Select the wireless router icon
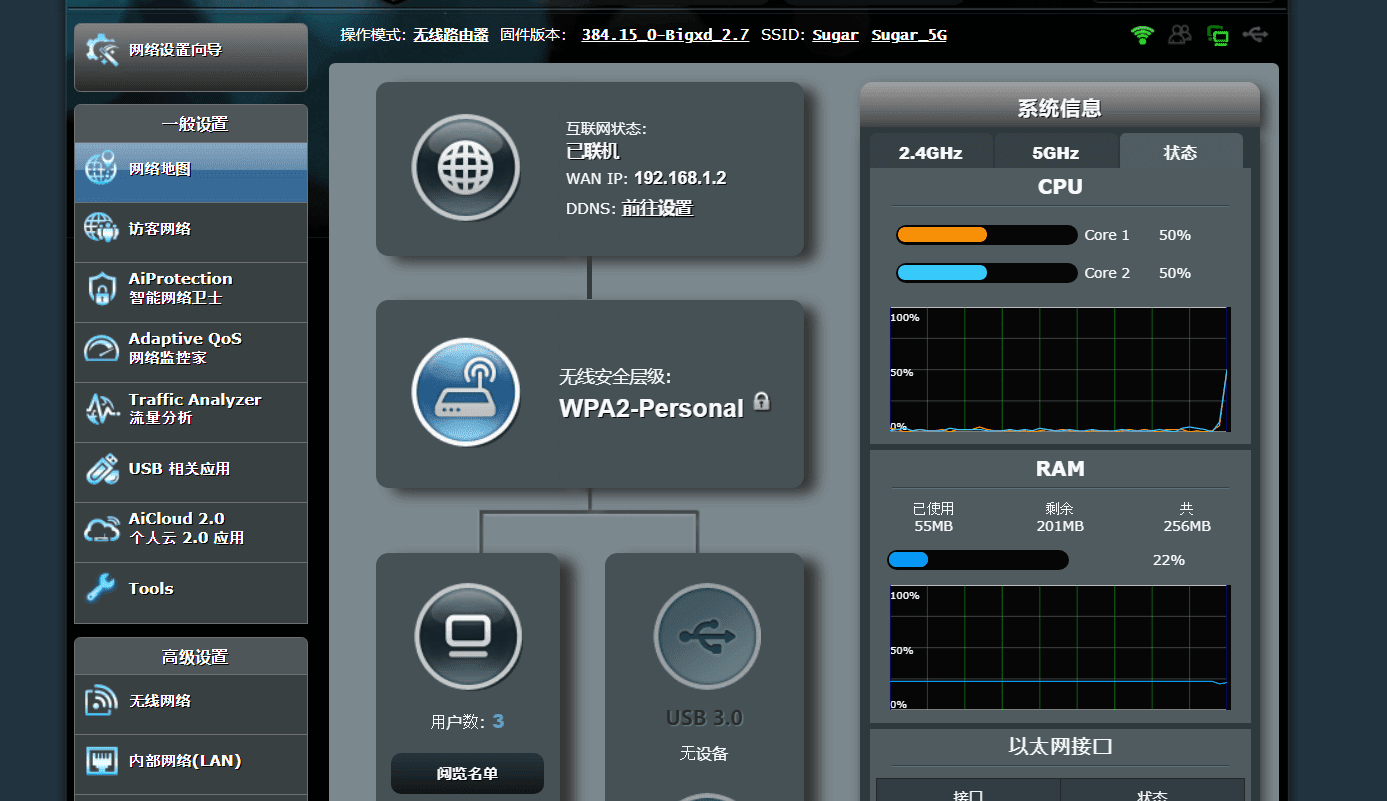The image size is (1387, 801). 465,392
